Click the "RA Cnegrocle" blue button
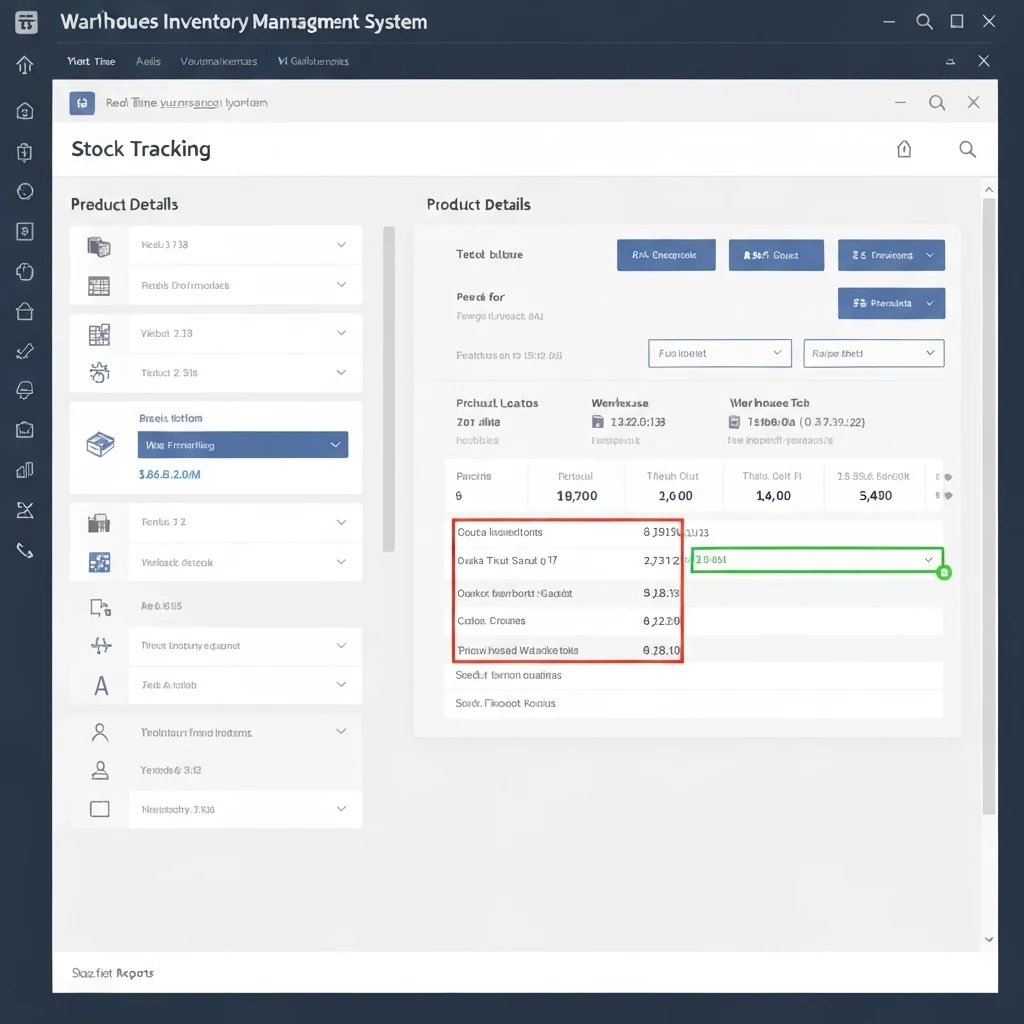The image size is (1024, 1024). coord(666,255)
